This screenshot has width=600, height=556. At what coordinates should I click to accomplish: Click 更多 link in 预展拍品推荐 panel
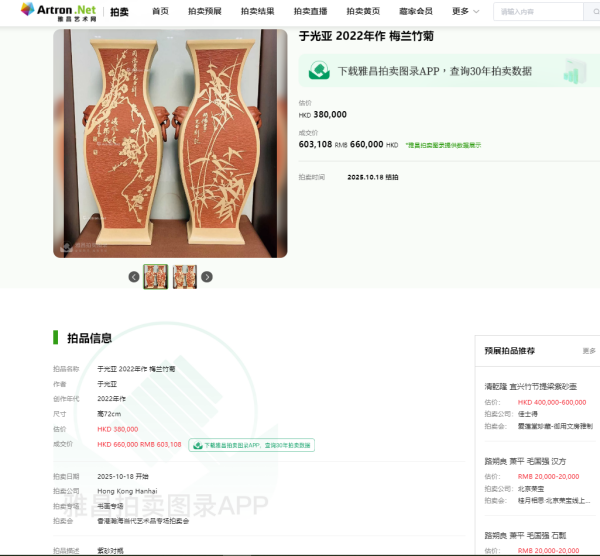589,351
